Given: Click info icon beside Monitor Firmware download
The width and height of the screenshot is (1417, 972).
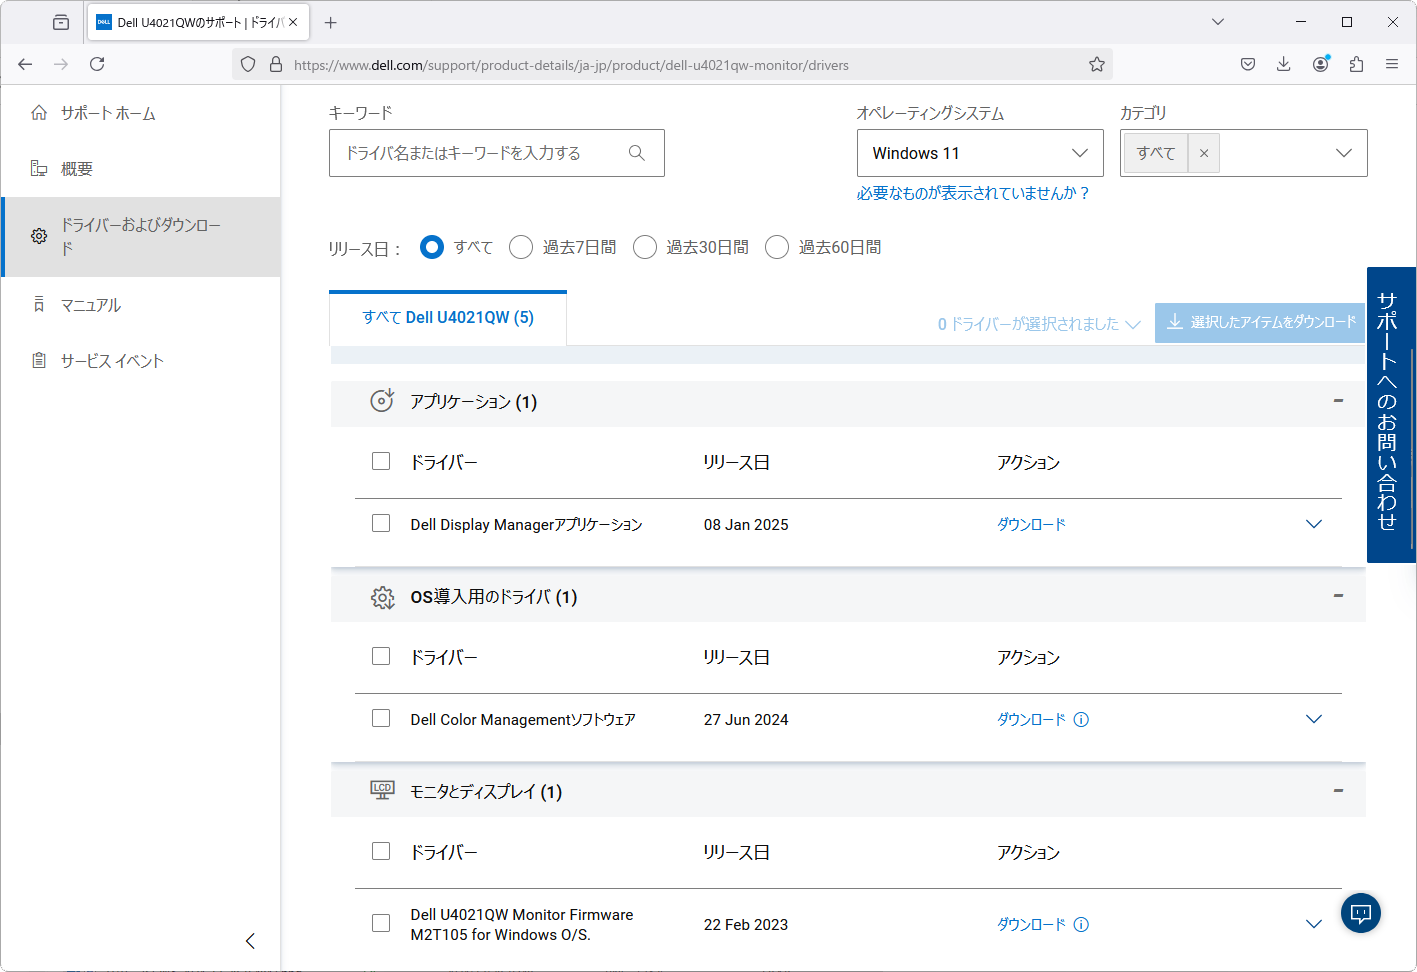Looking at the screenshot, I should [1081, 924].
